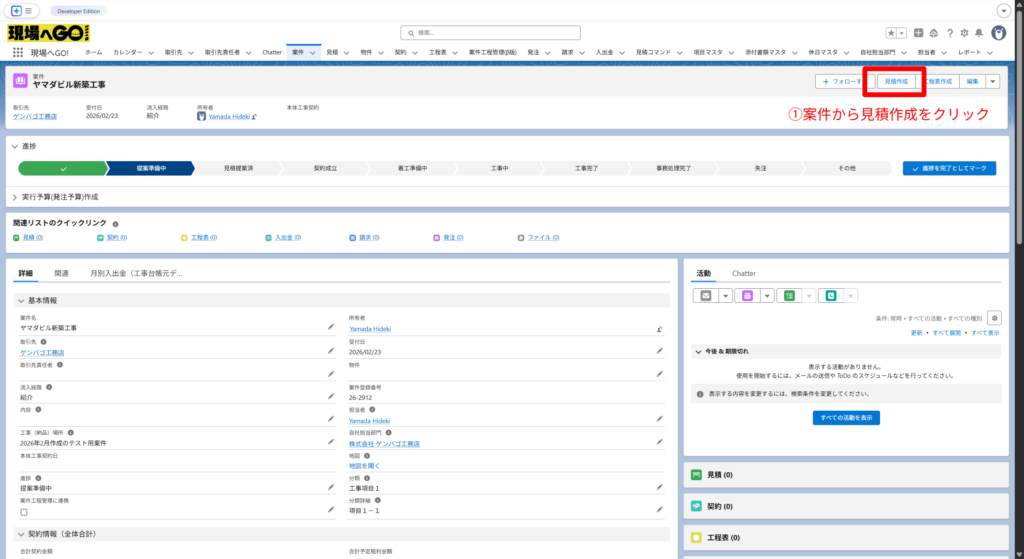Image resolution: width=1024 pixels, height=559 pixels.
Task: Select the 見積提案済 stage in path
Action: pyautogui.click(x=238, y=168)
